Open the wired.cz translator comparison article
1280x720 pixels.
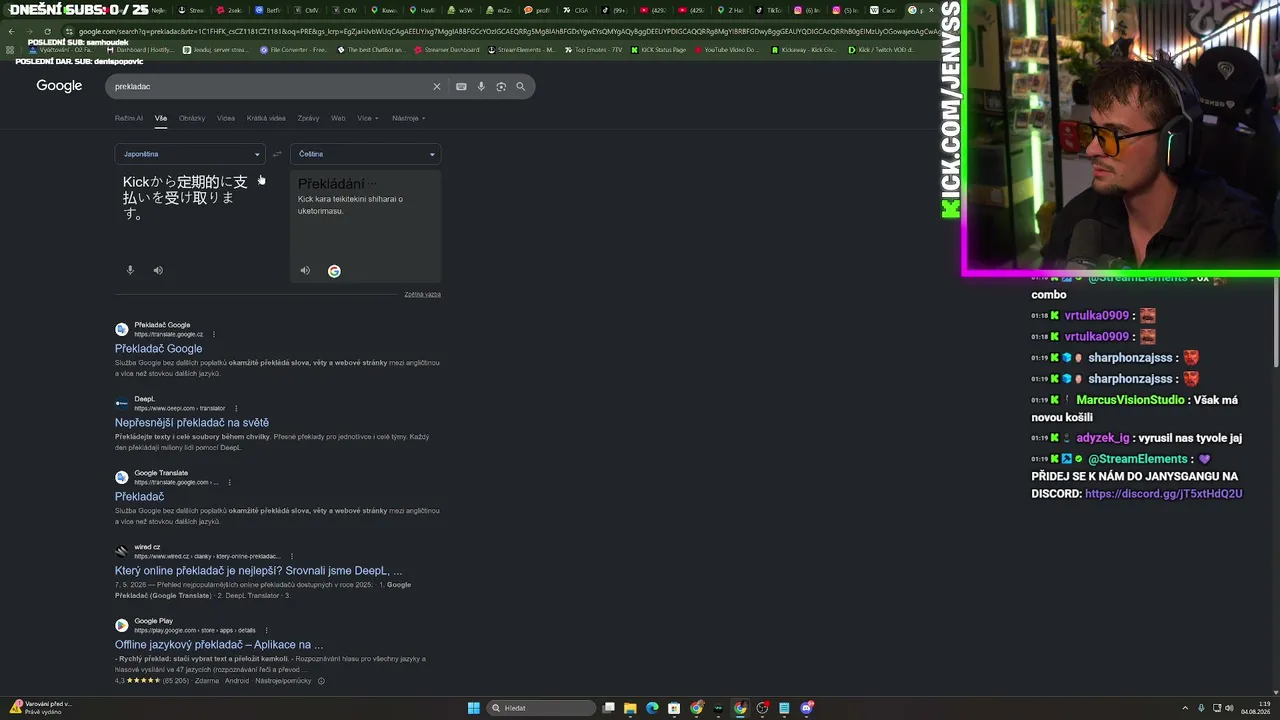coord(258,571)
